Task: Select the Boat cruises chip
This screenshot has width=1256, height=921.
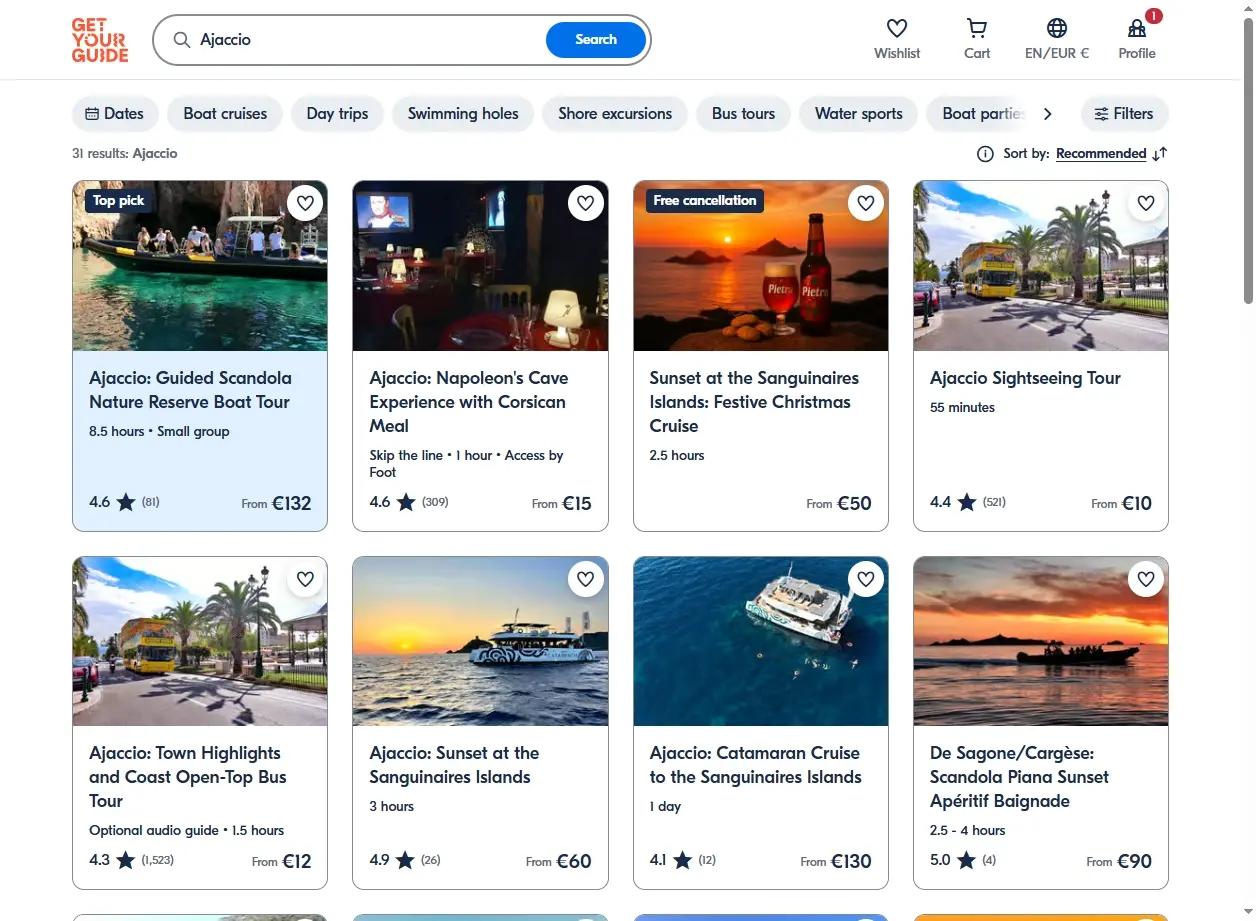Action: (225, 114)
